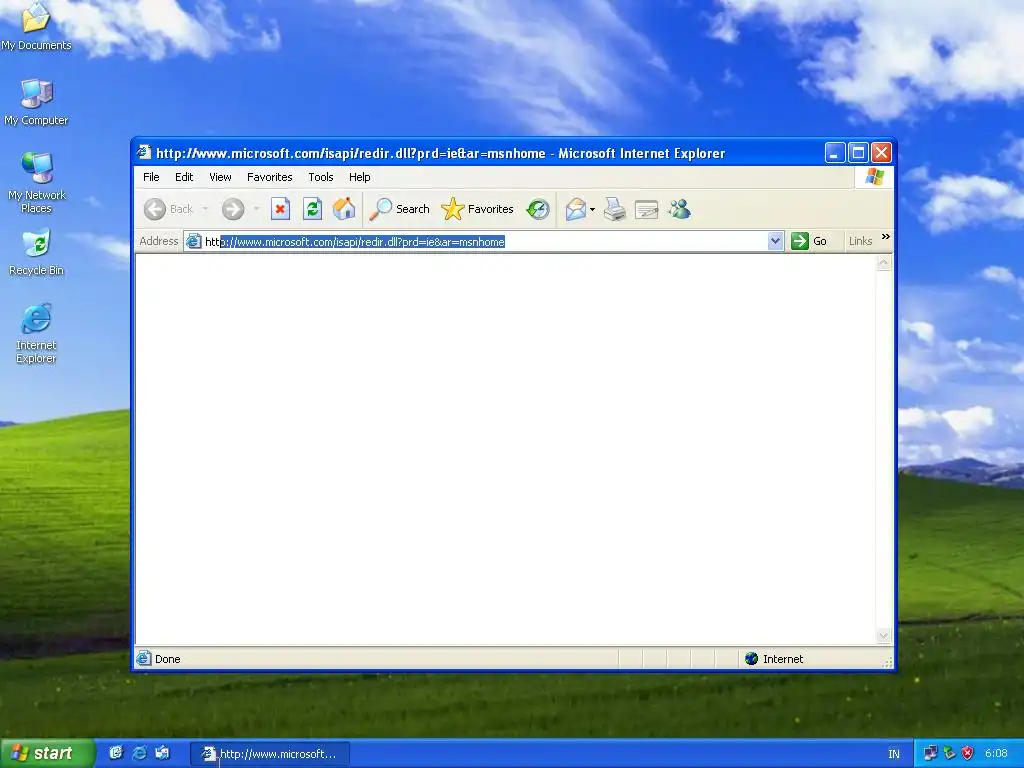
Task: Refresh the page with the green arrows icon
Action: click(312, 209)
